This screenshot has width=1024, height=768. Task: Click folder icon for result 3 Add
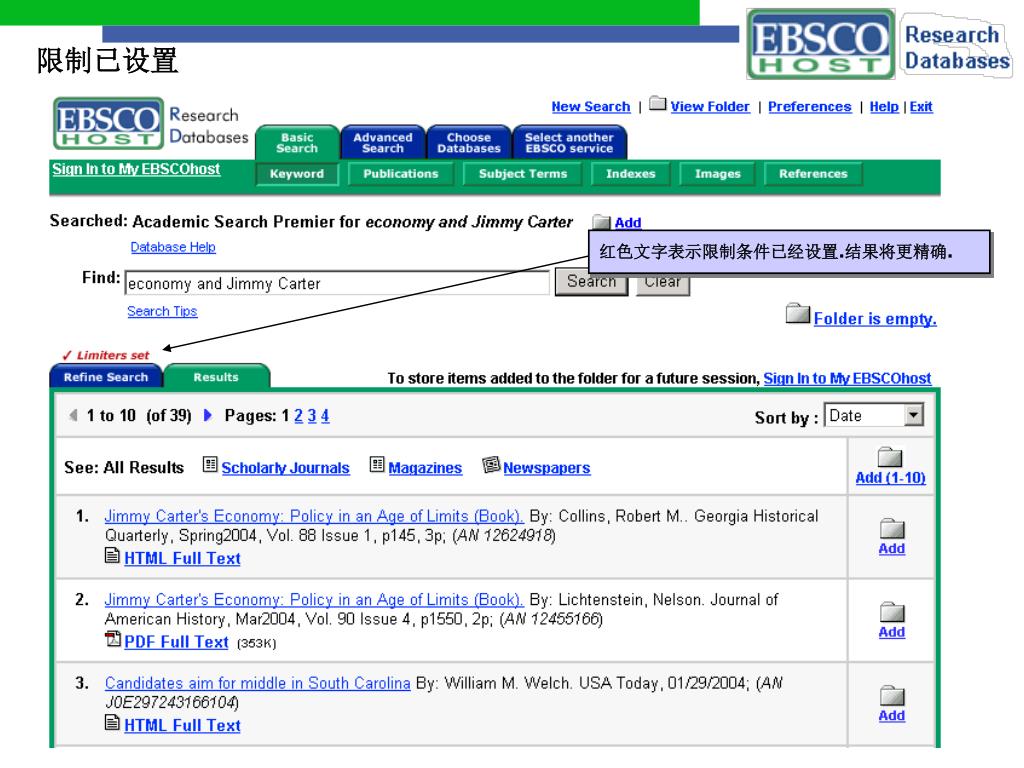tap(891, 696)
